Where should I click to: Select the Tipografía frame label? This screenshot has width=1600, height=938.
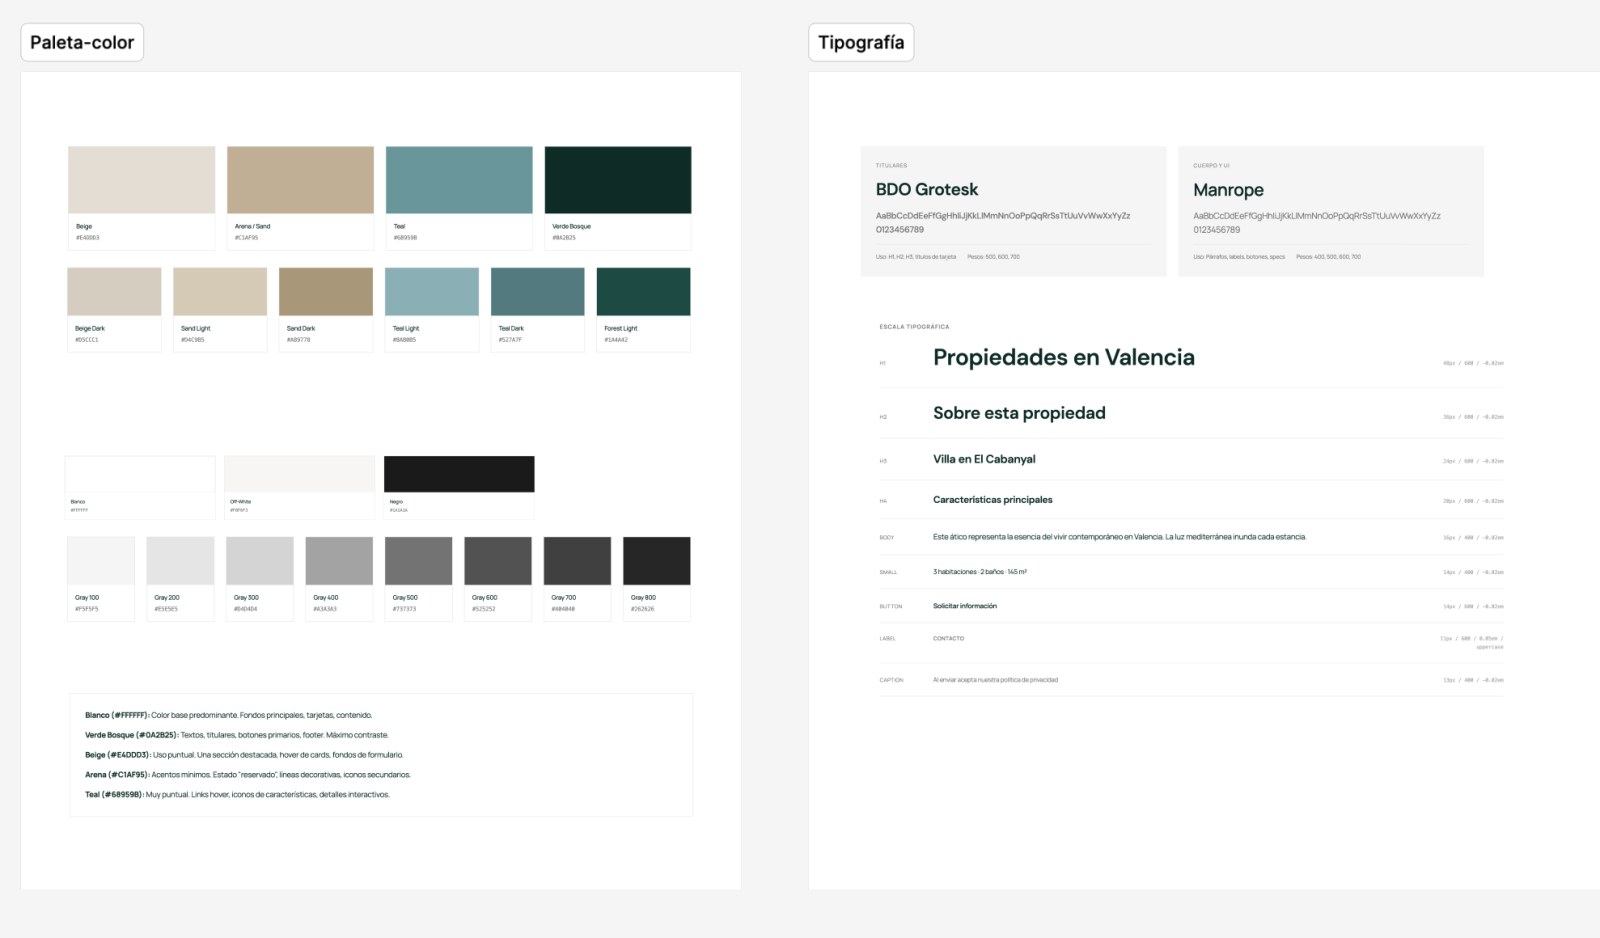pyautogui.click(x=861, y=42)
